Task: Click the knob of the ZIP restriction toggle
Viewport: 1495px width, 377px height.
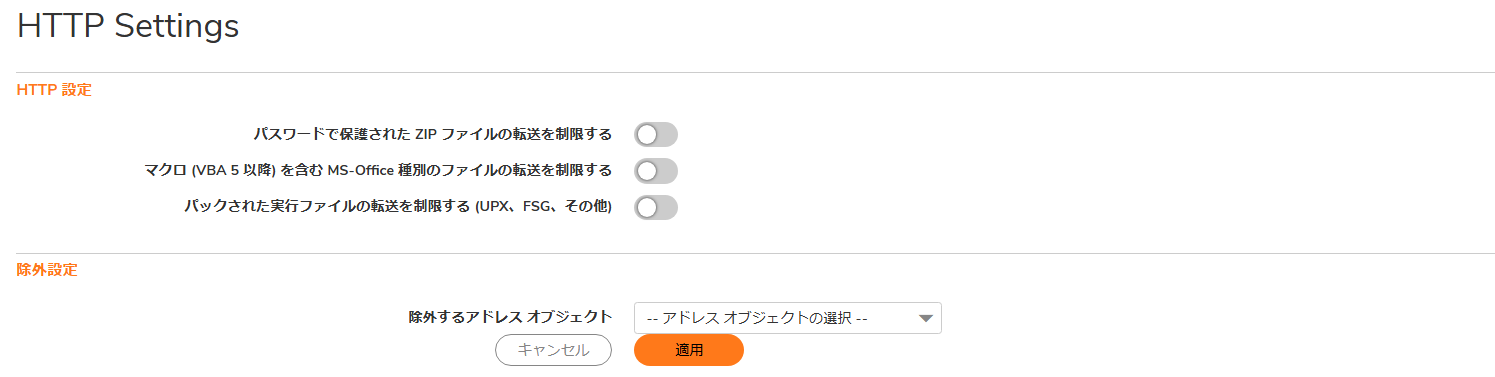Action: [647, 134]
